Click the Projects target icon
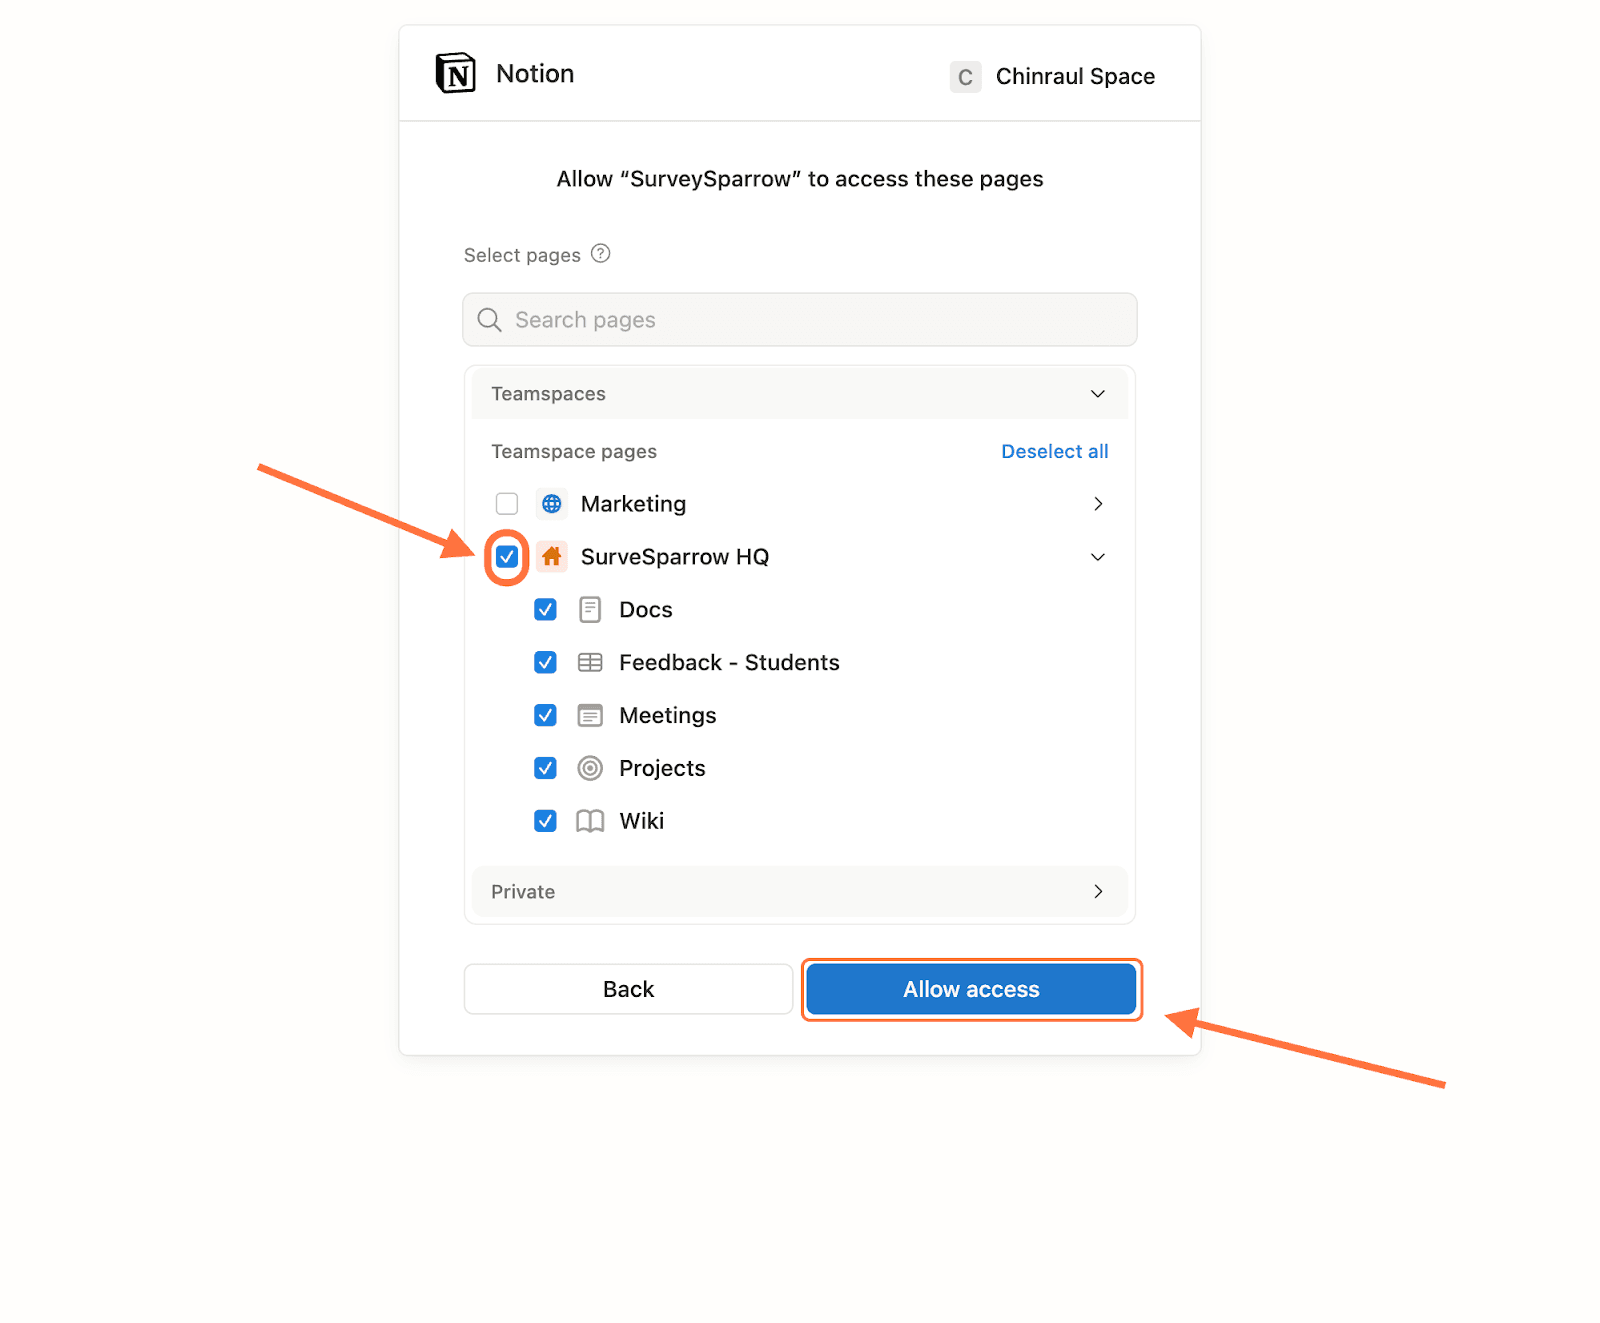 pos(590,768)
